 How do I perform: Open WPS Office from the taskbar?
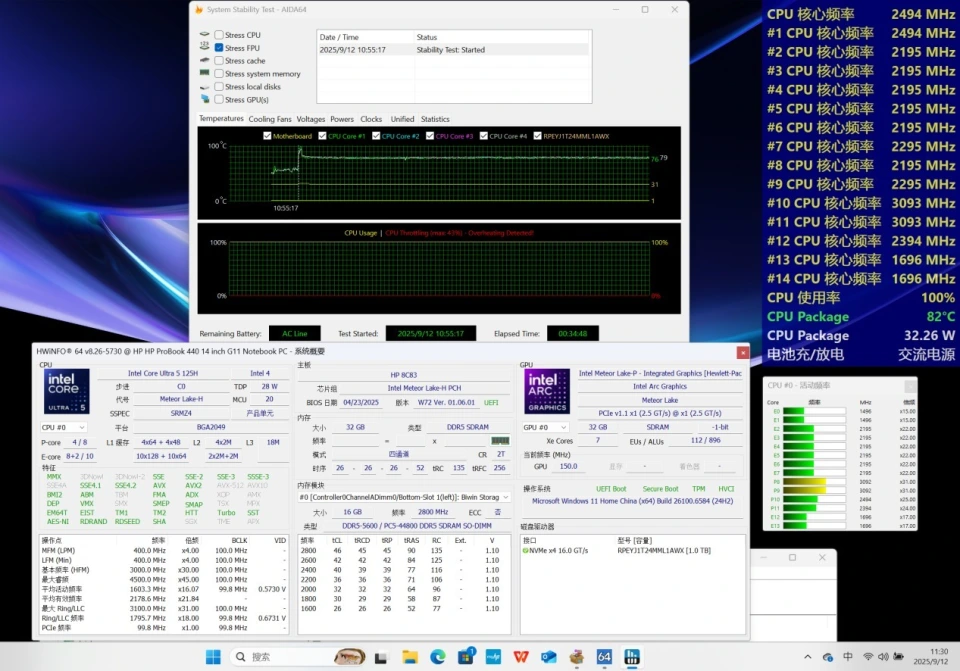coord(521,657)
